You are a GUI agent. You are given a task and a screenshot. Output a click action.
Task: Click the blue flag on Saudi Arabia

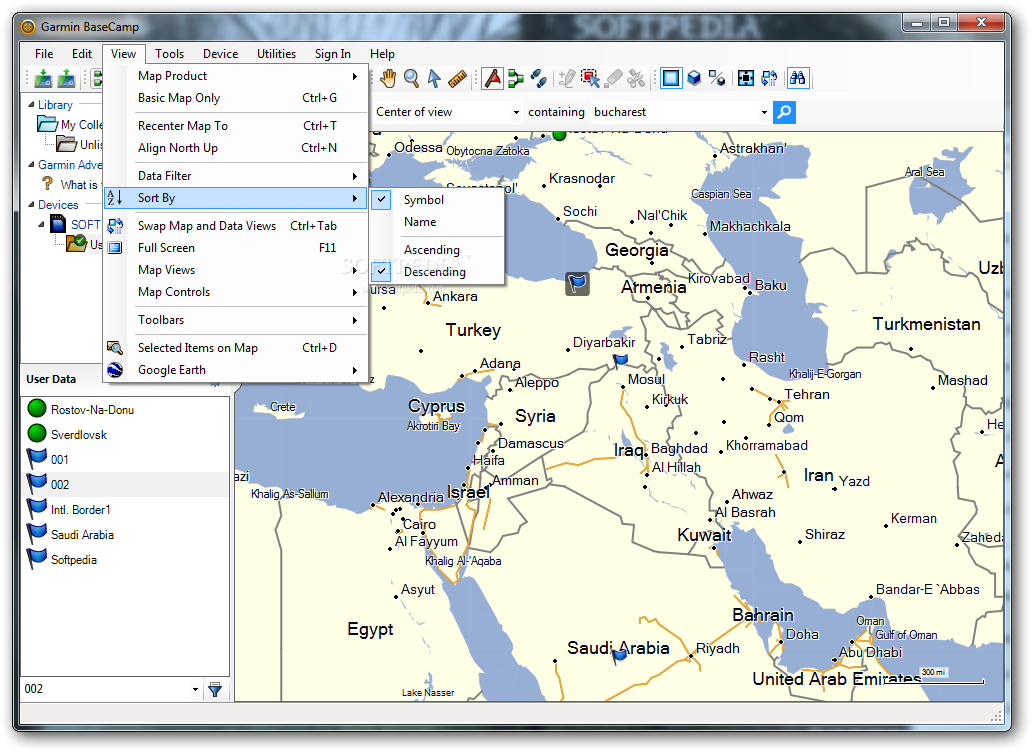(620, 655)
